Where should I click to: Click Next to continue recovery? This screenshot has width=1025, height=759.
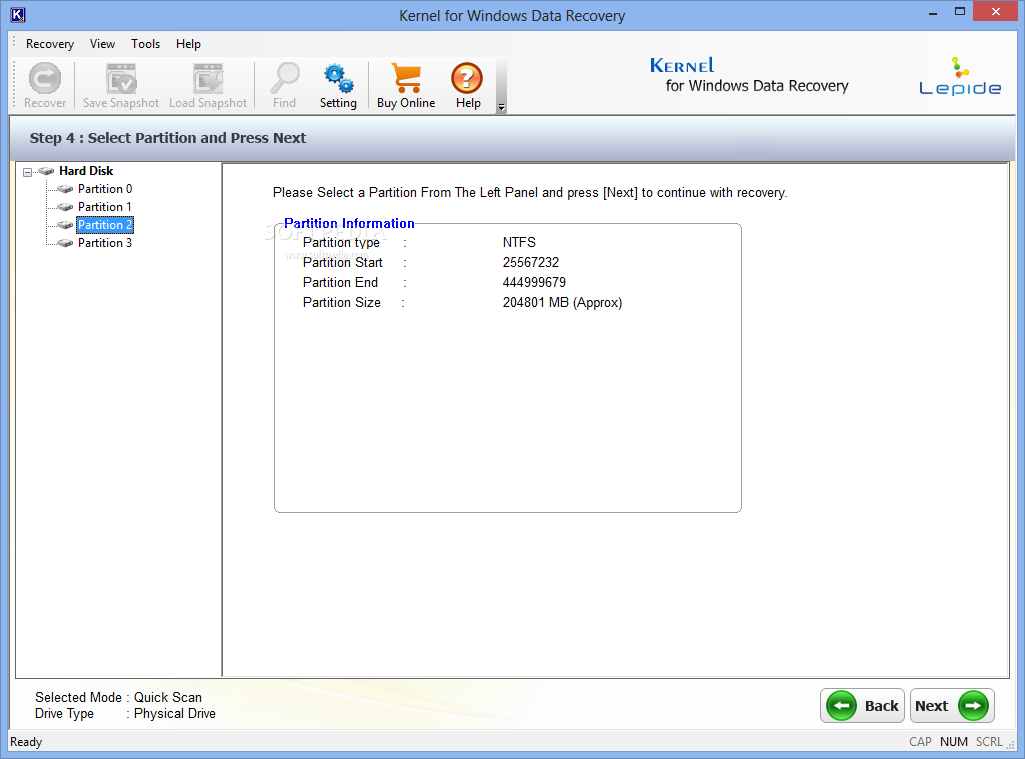[x=952, y=705]
